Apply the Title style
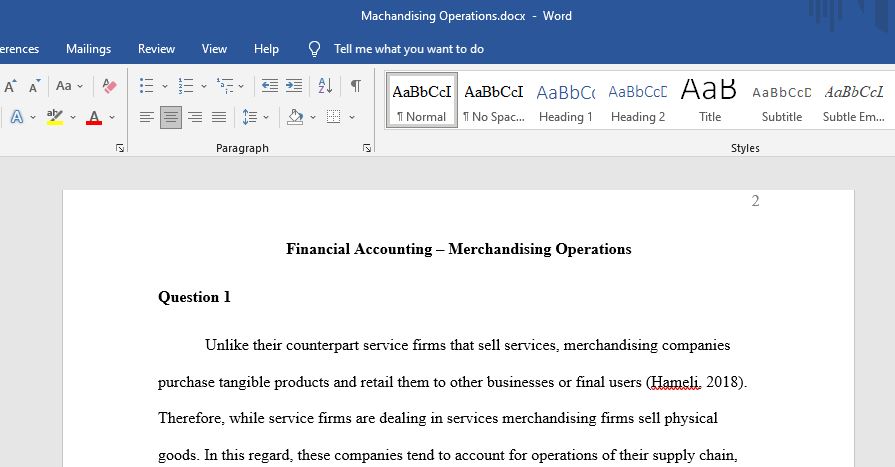 pos(709,101)
